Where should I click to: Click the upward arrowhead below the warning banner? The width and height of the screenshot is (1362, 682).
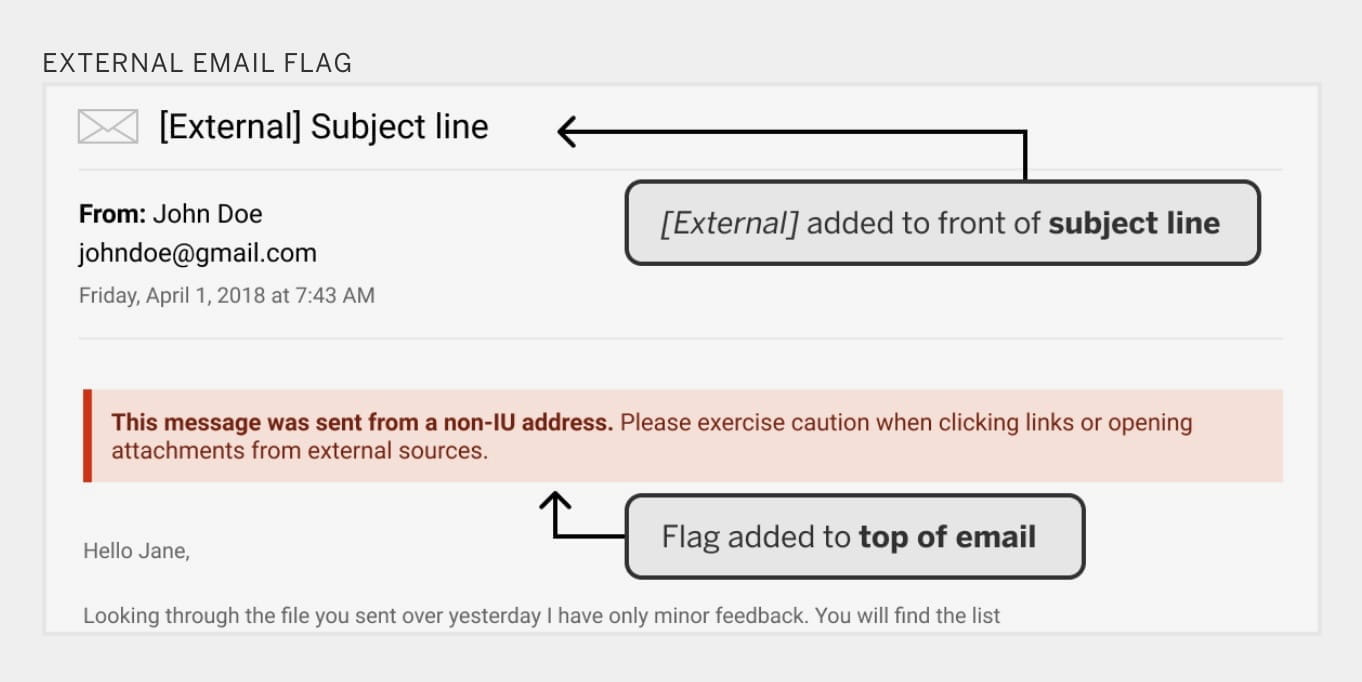point(556,500)
